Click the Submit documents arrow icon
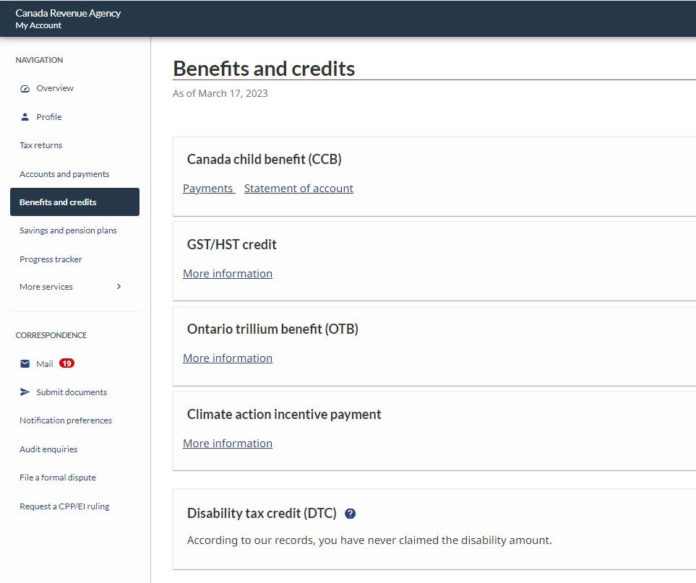 25,392
